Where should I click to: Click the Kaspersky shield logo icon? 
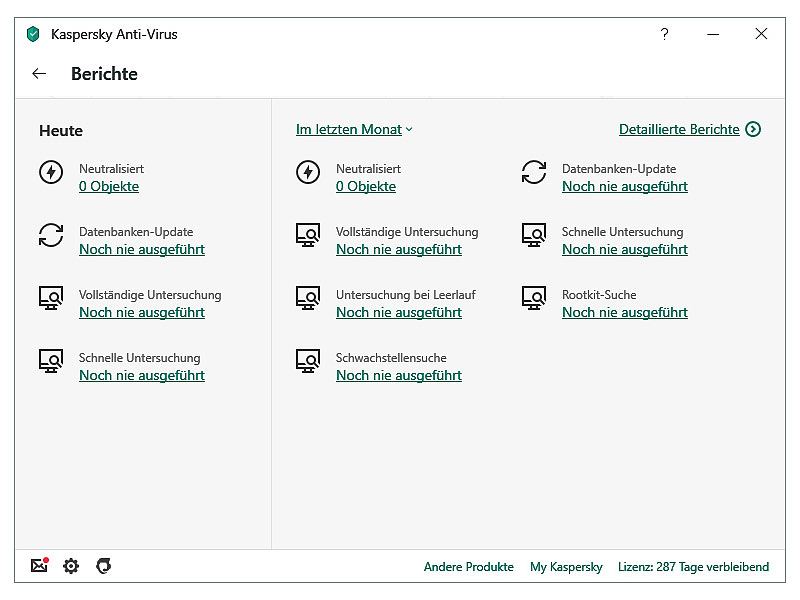[33, 34]
